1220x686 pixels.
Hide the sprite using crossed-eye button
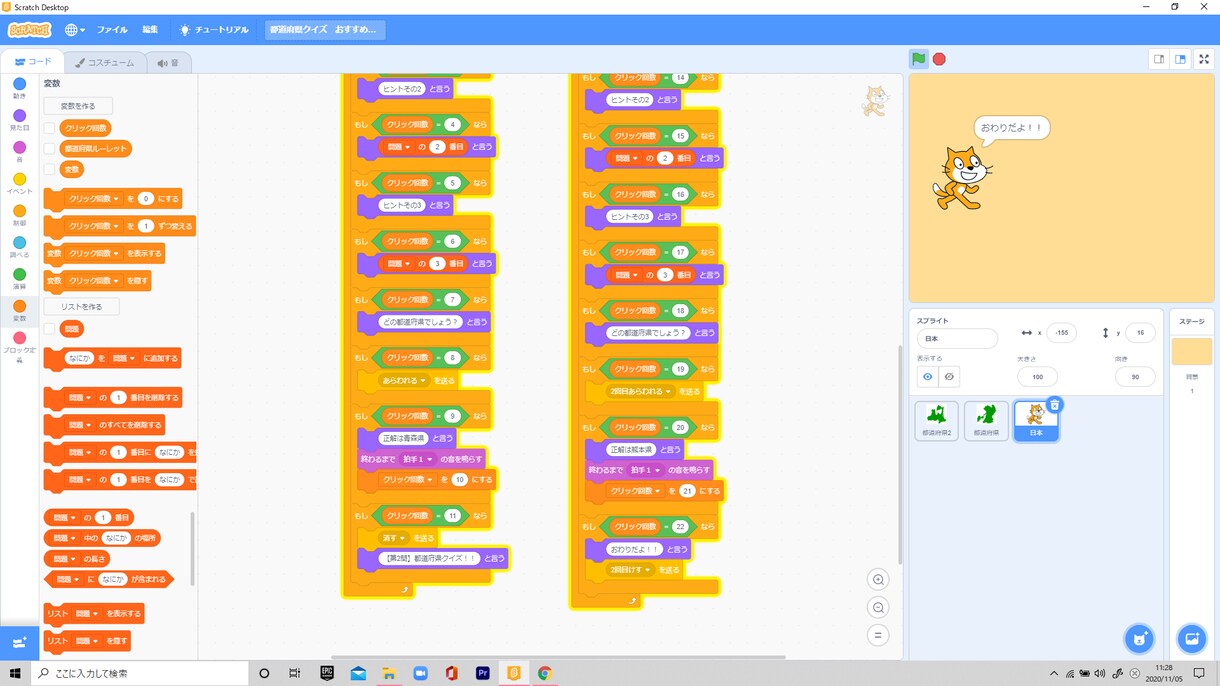[949, 377]
